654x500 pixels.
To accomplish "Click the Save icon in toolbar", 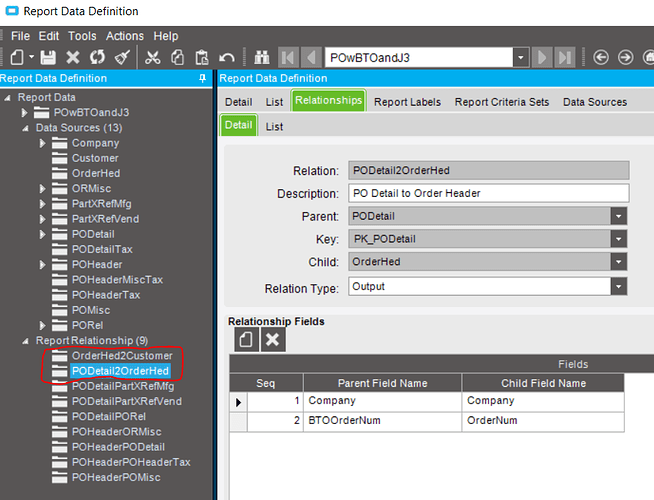I will [x=48, y=58].
